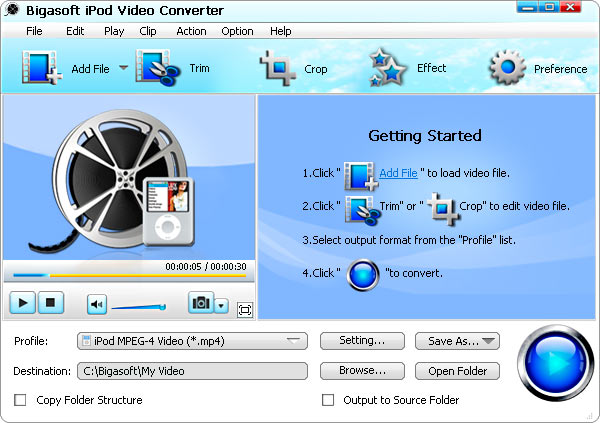Screen dimensions: 600x423
Task: Click the Add File icon in Getting Started
Action: (x=361, y=176)
